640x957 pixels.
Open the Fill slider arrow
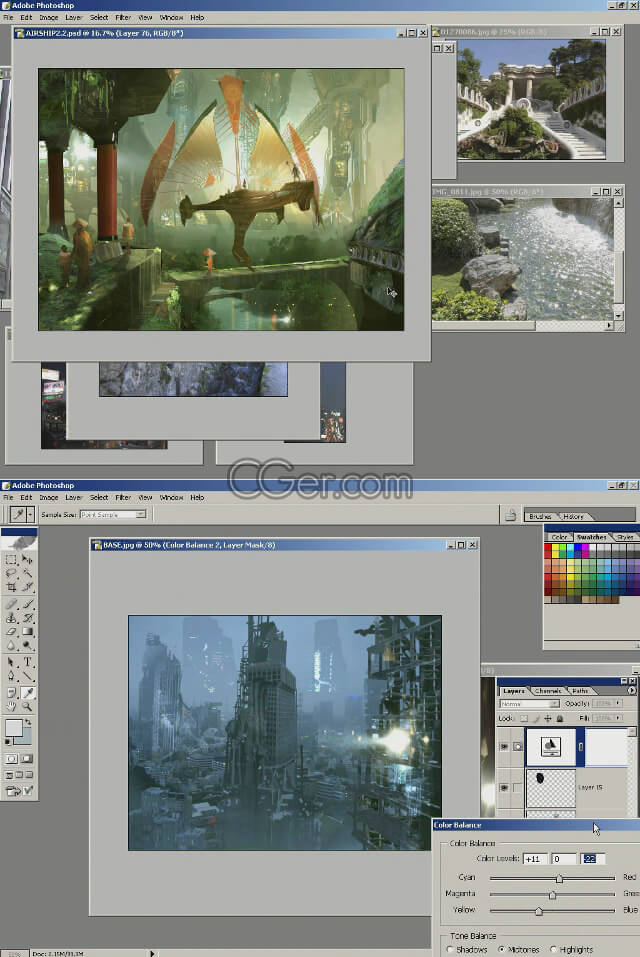[x=618, y=718]
